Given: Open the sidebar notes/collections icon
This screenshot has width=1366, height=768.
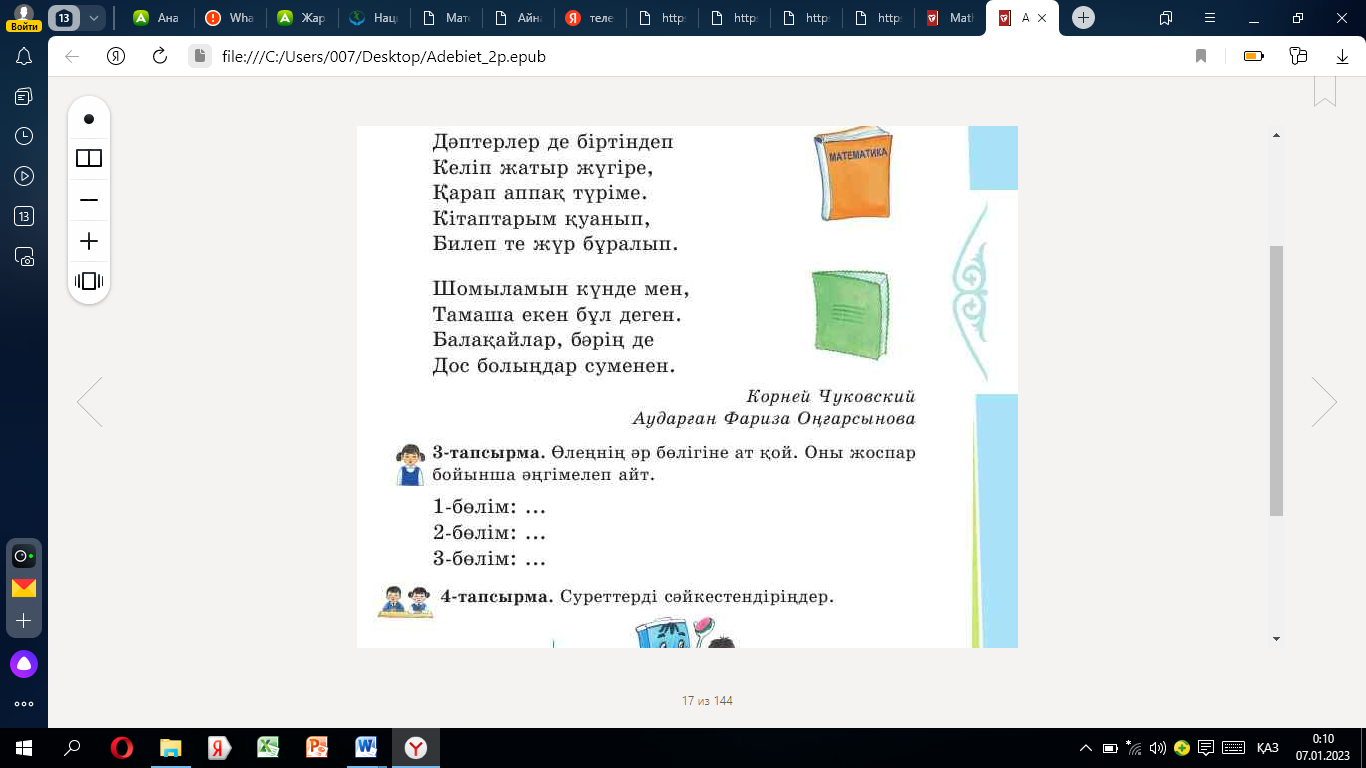Looking at the screenshot, I should [24, 97].
